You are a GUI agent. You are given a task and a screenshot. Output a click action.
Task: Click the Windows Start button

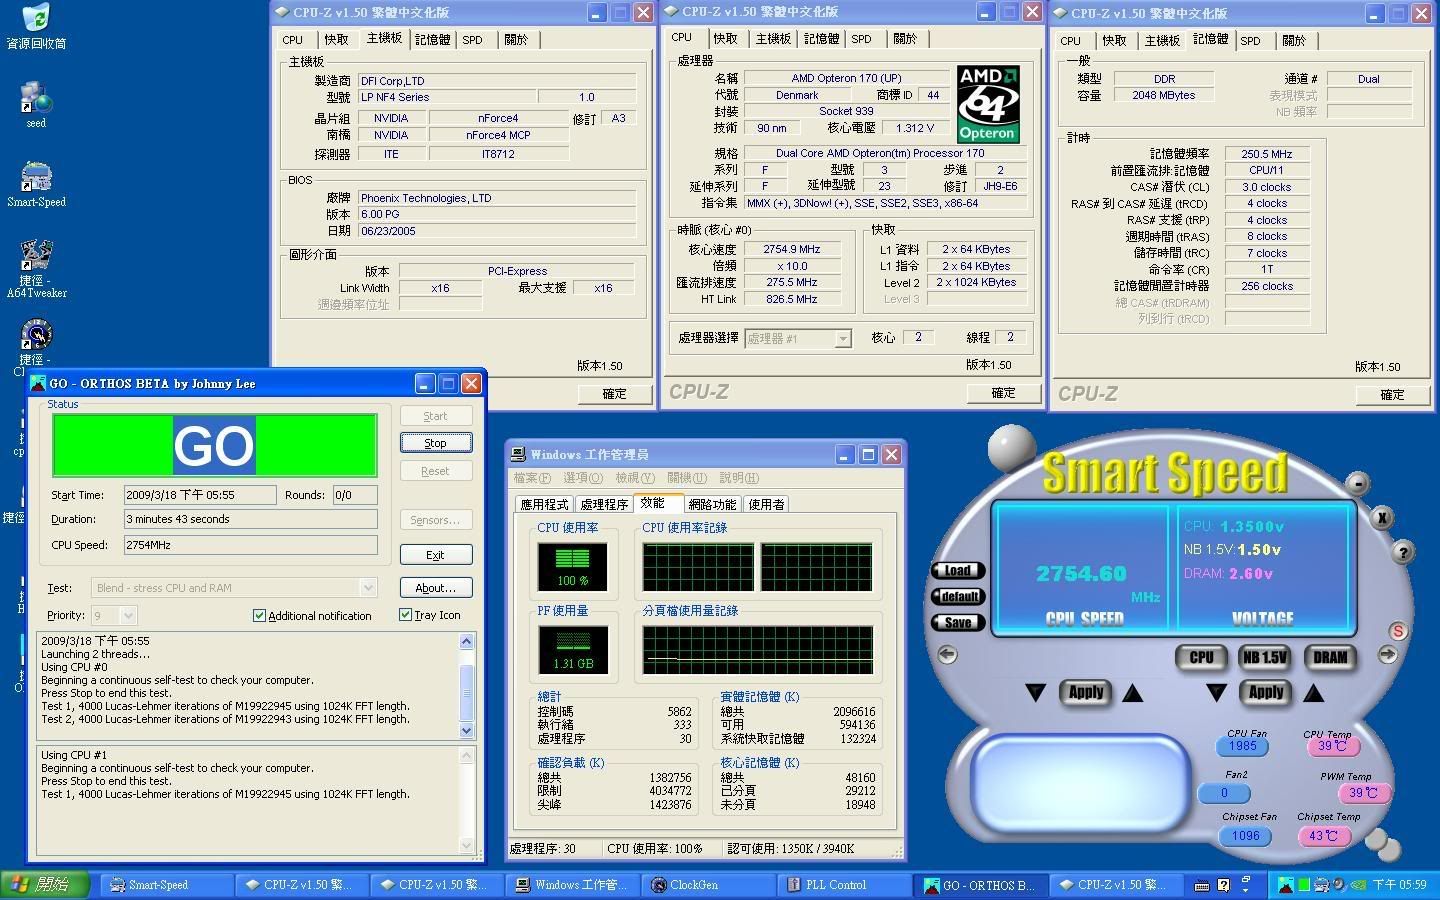tap(46, 885)
